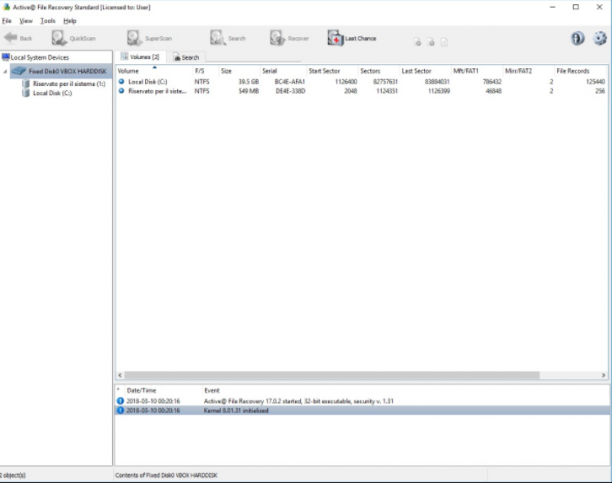Image resolution: width=612 pixels, height=483 pixels.
Task: Click the Back arrow button
Action: 18,38
